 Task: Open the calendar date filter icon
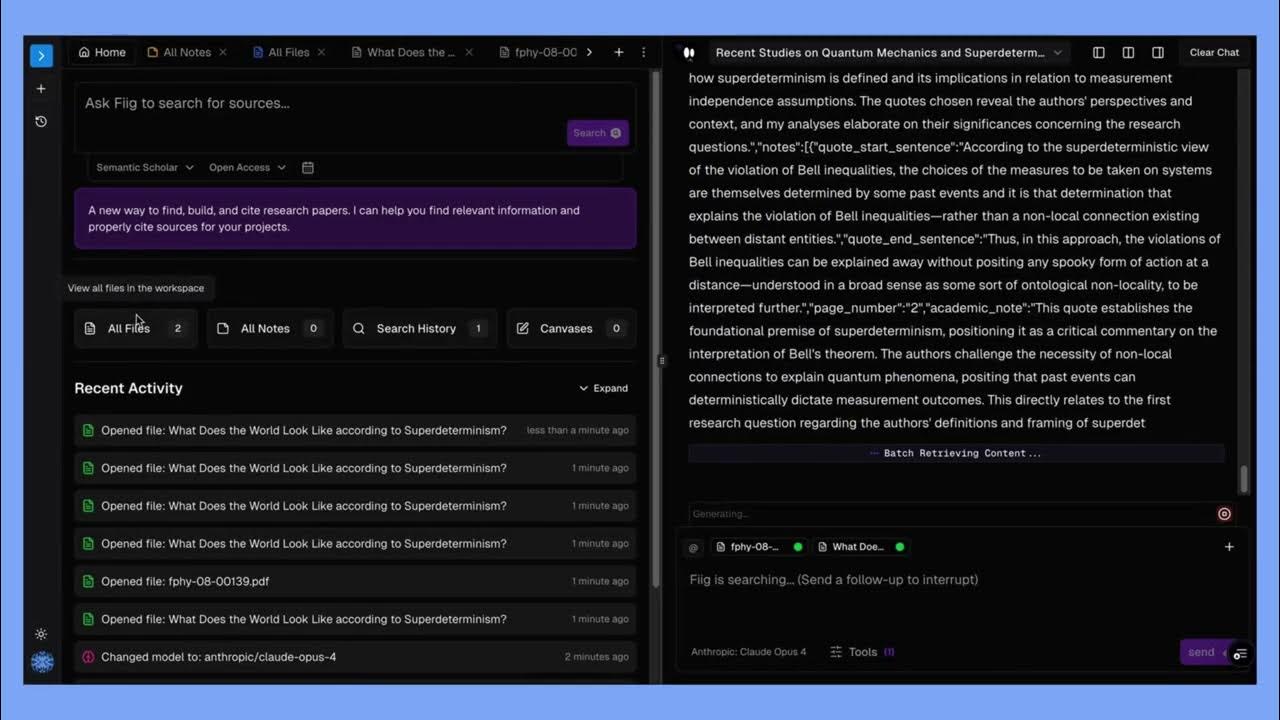coord(308,167)
